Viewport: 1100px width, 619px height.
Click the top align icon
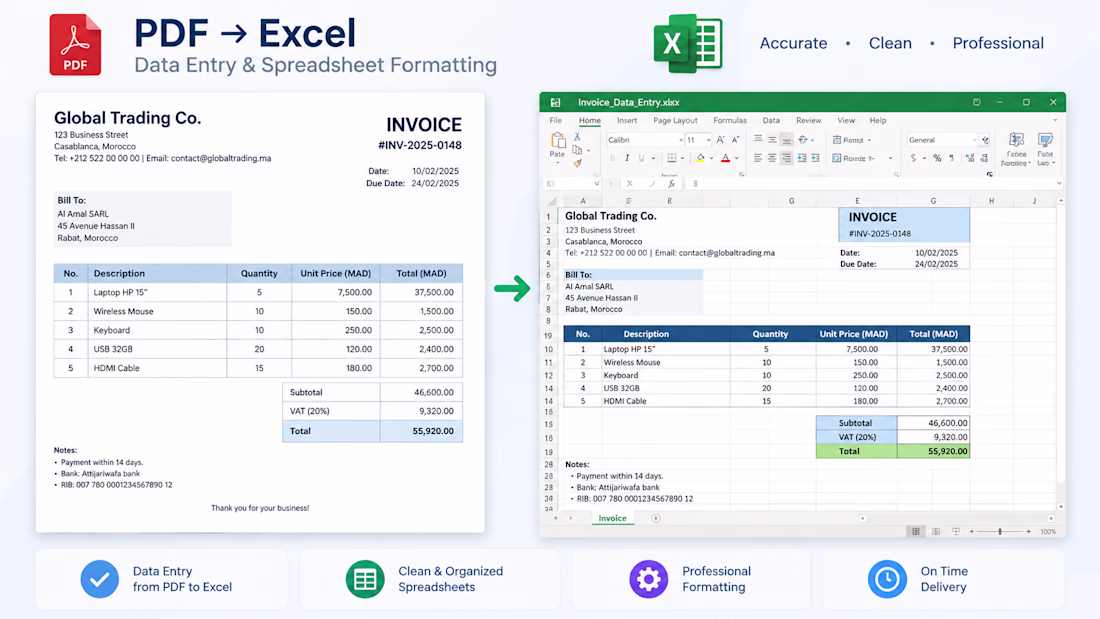(x=758, y=139)
